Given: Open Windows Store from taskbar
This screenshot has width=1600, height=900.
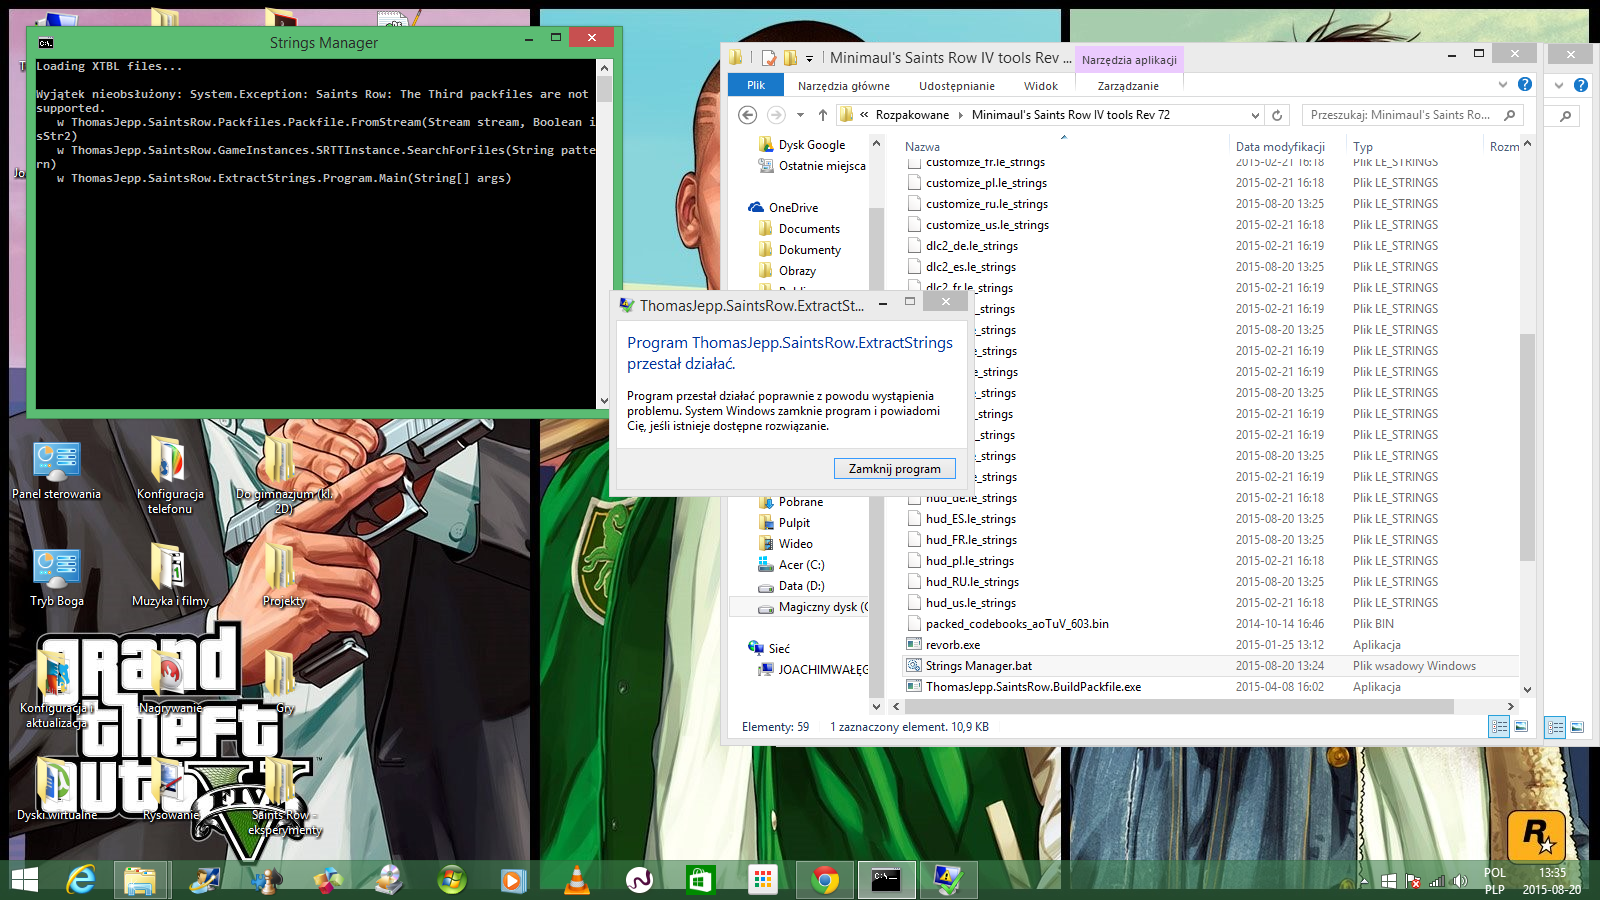Looking at the screenshot, I should click(x=700, y=880).
